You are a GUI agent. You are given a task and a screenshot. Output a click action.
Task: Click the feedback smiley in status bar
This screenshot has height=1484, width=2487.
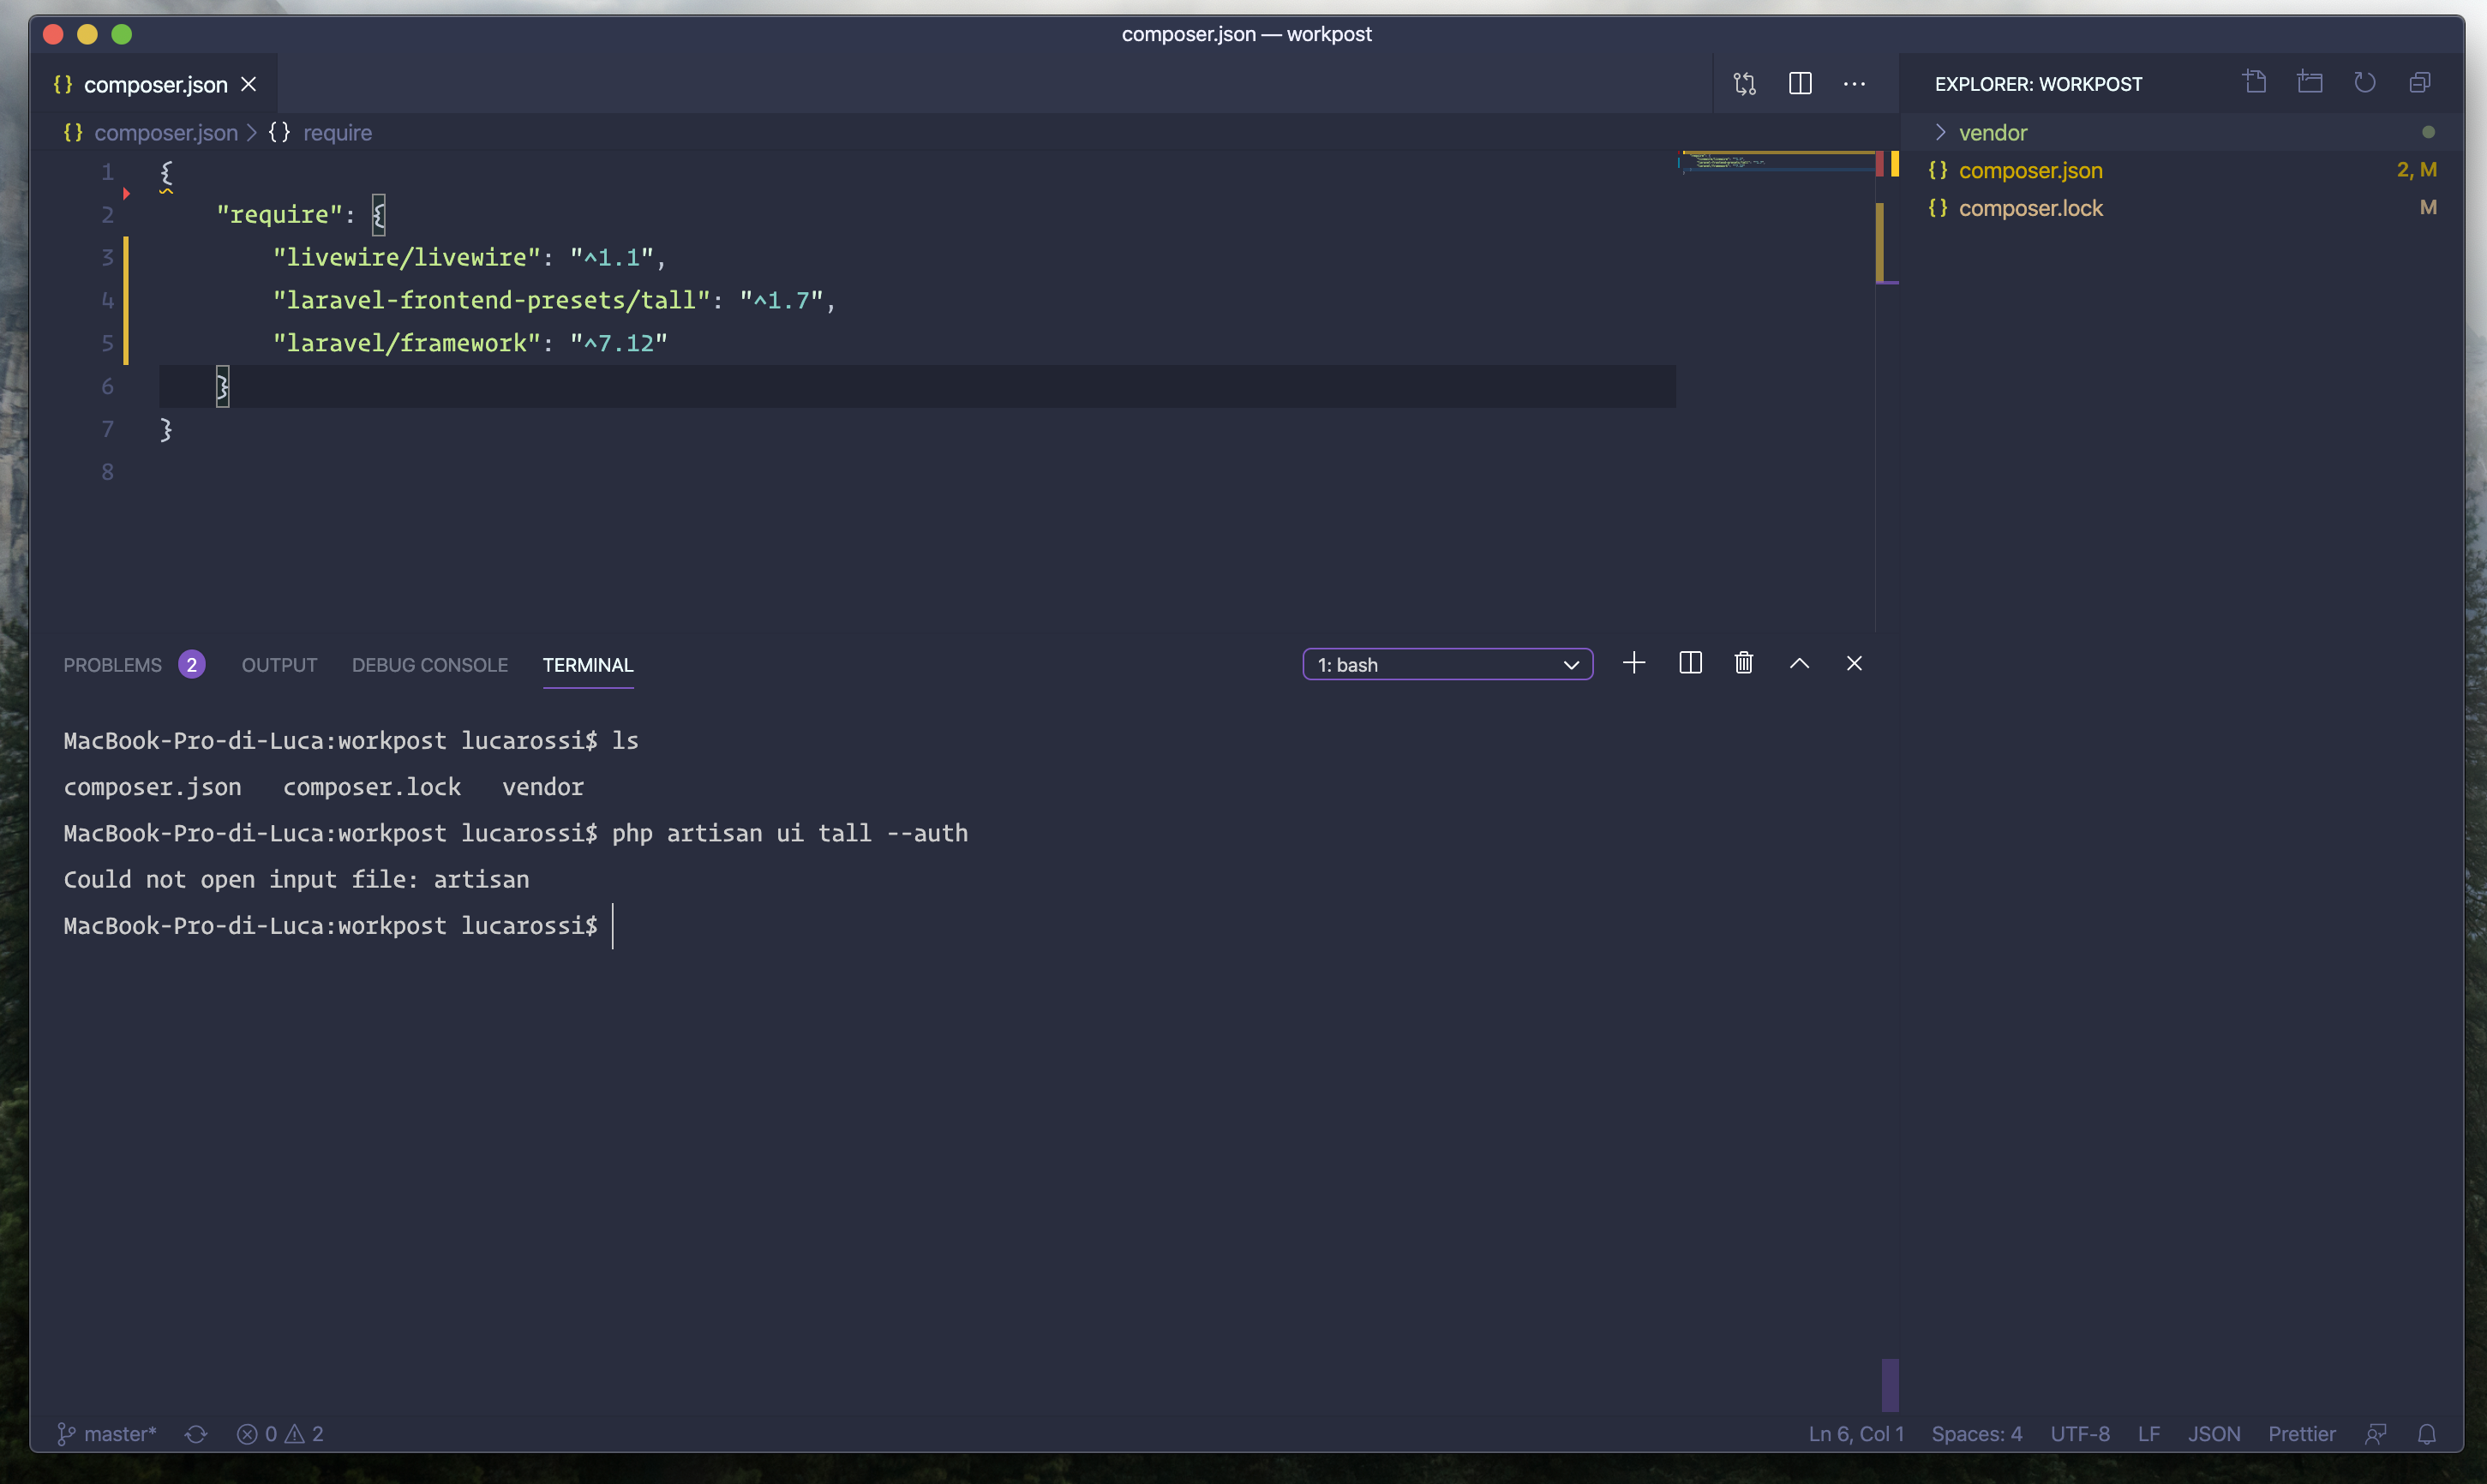(2377, 1433)
